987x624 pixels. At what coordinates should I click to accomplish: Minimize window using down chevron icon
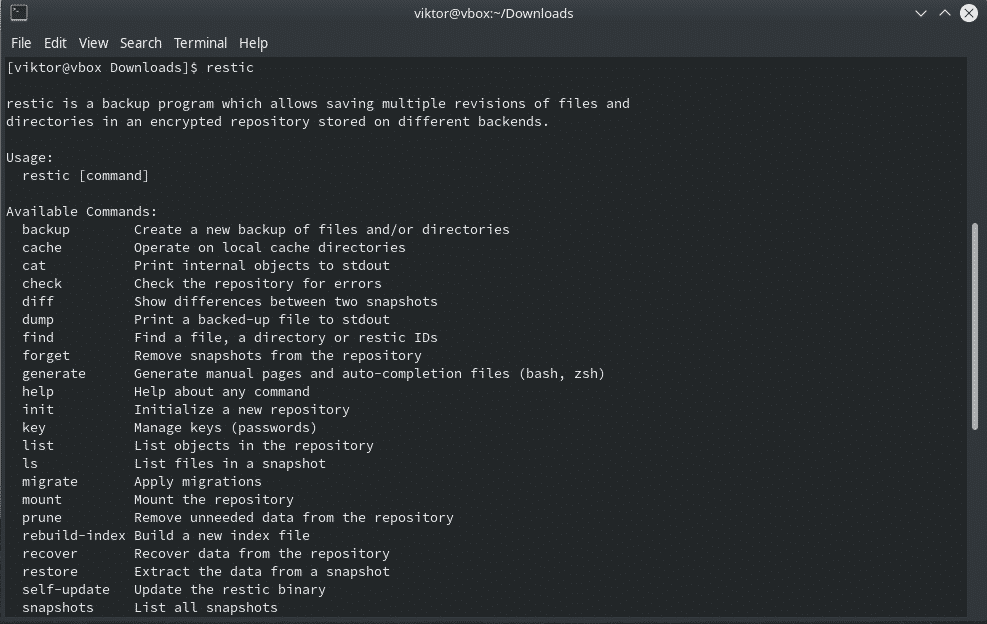click(x=920, y=13)
